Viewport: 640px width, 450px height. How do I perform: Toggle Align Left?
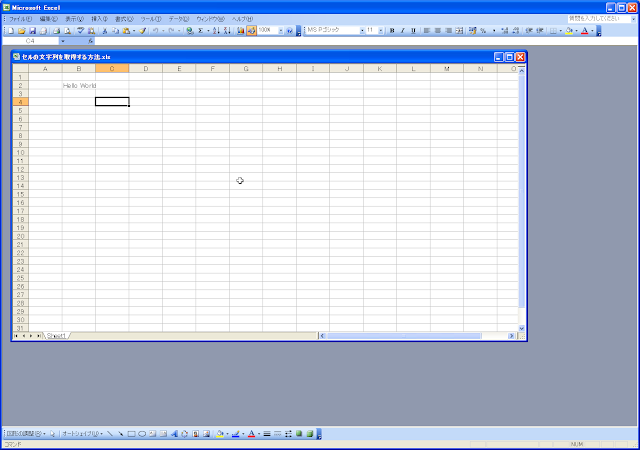(x=427, y=31)
